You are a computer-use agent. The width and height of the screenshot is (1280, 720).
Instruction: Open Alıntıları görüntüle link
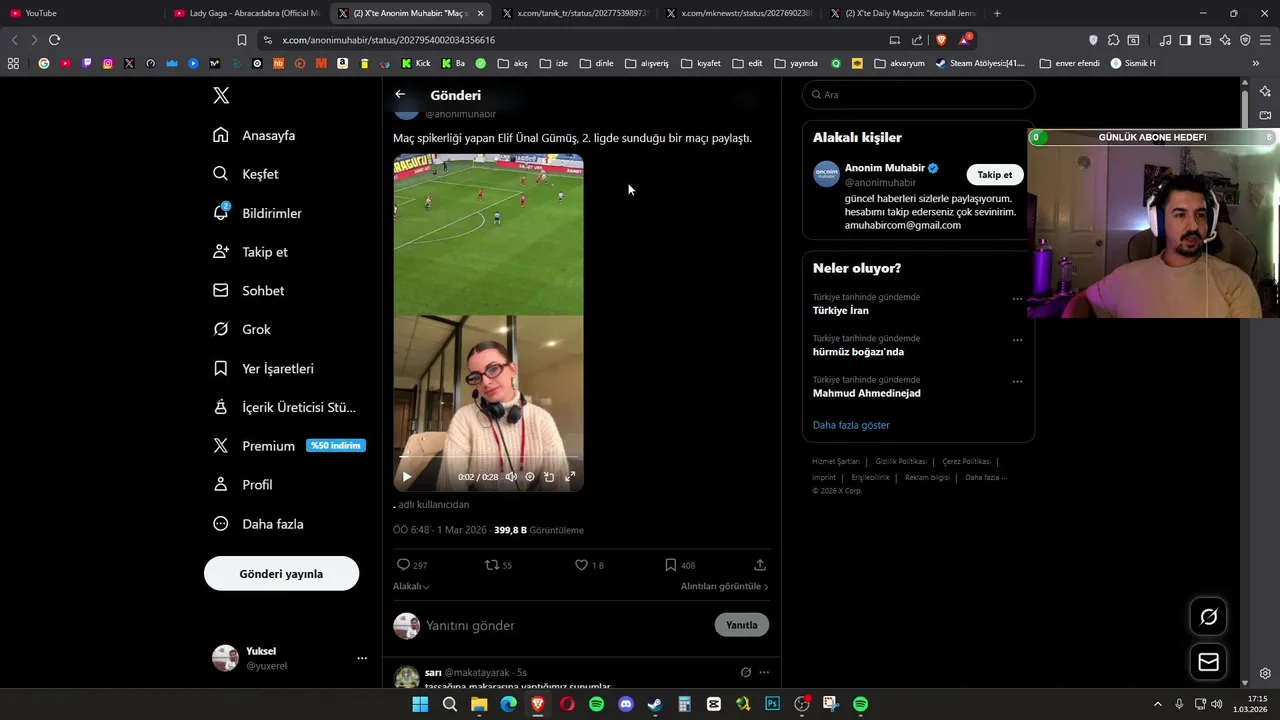tap(724, 587)
